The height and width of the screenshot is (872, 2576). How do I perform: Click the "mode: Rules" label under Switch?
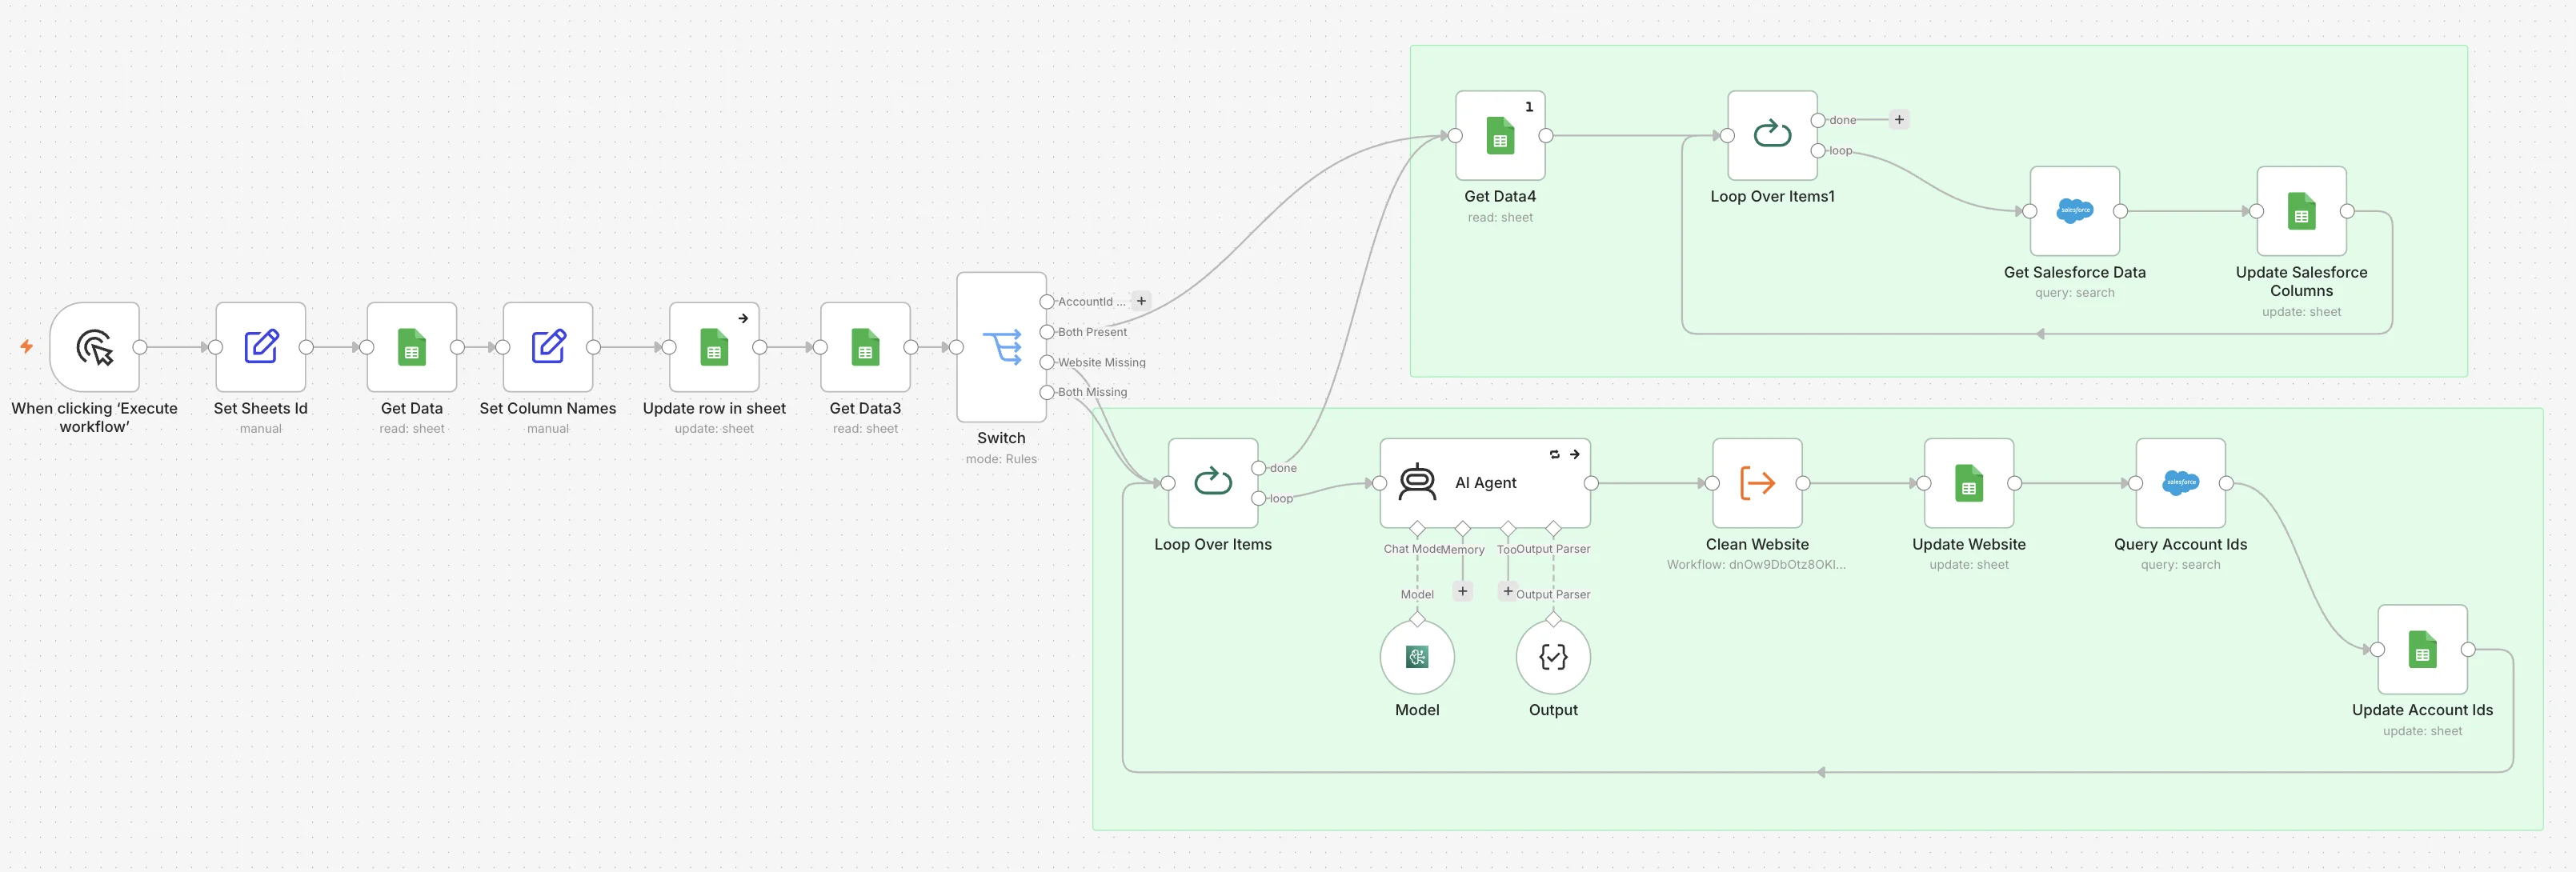pyautogui.click(x=1001, y=459)
